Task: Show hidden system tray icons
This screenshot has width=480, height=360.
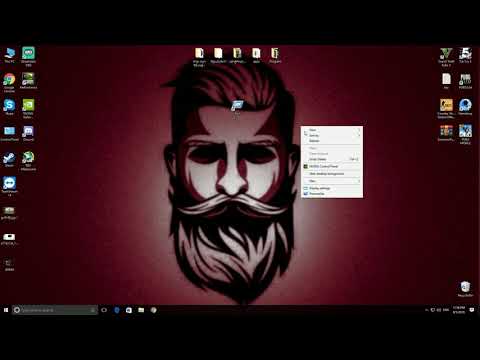Action: point(426,310)
